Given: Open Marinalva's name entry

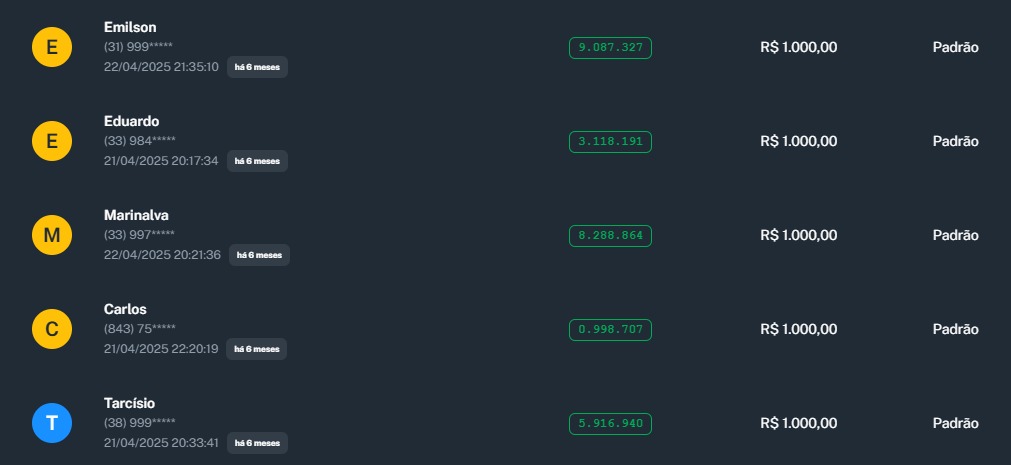Looking at the screenshot, I should [138, 215].
